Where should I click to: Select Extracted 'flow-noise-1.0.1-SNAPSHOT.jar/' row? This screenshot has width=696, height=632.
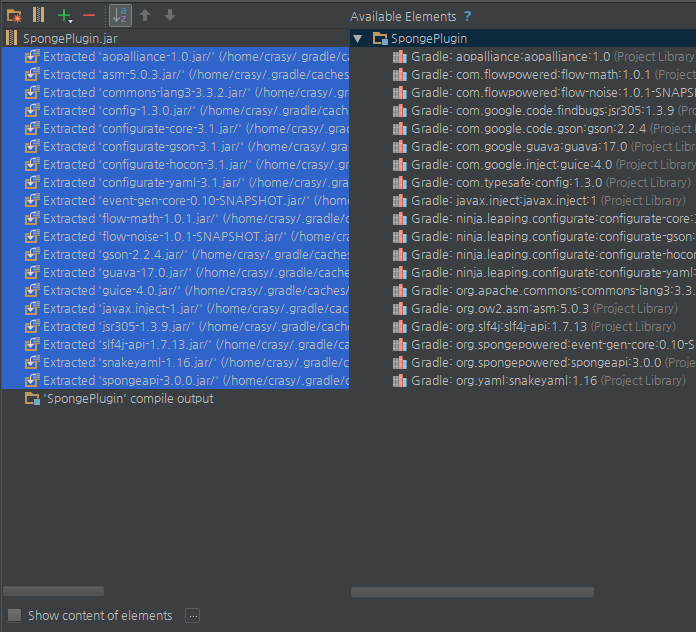tap(175, 237)
